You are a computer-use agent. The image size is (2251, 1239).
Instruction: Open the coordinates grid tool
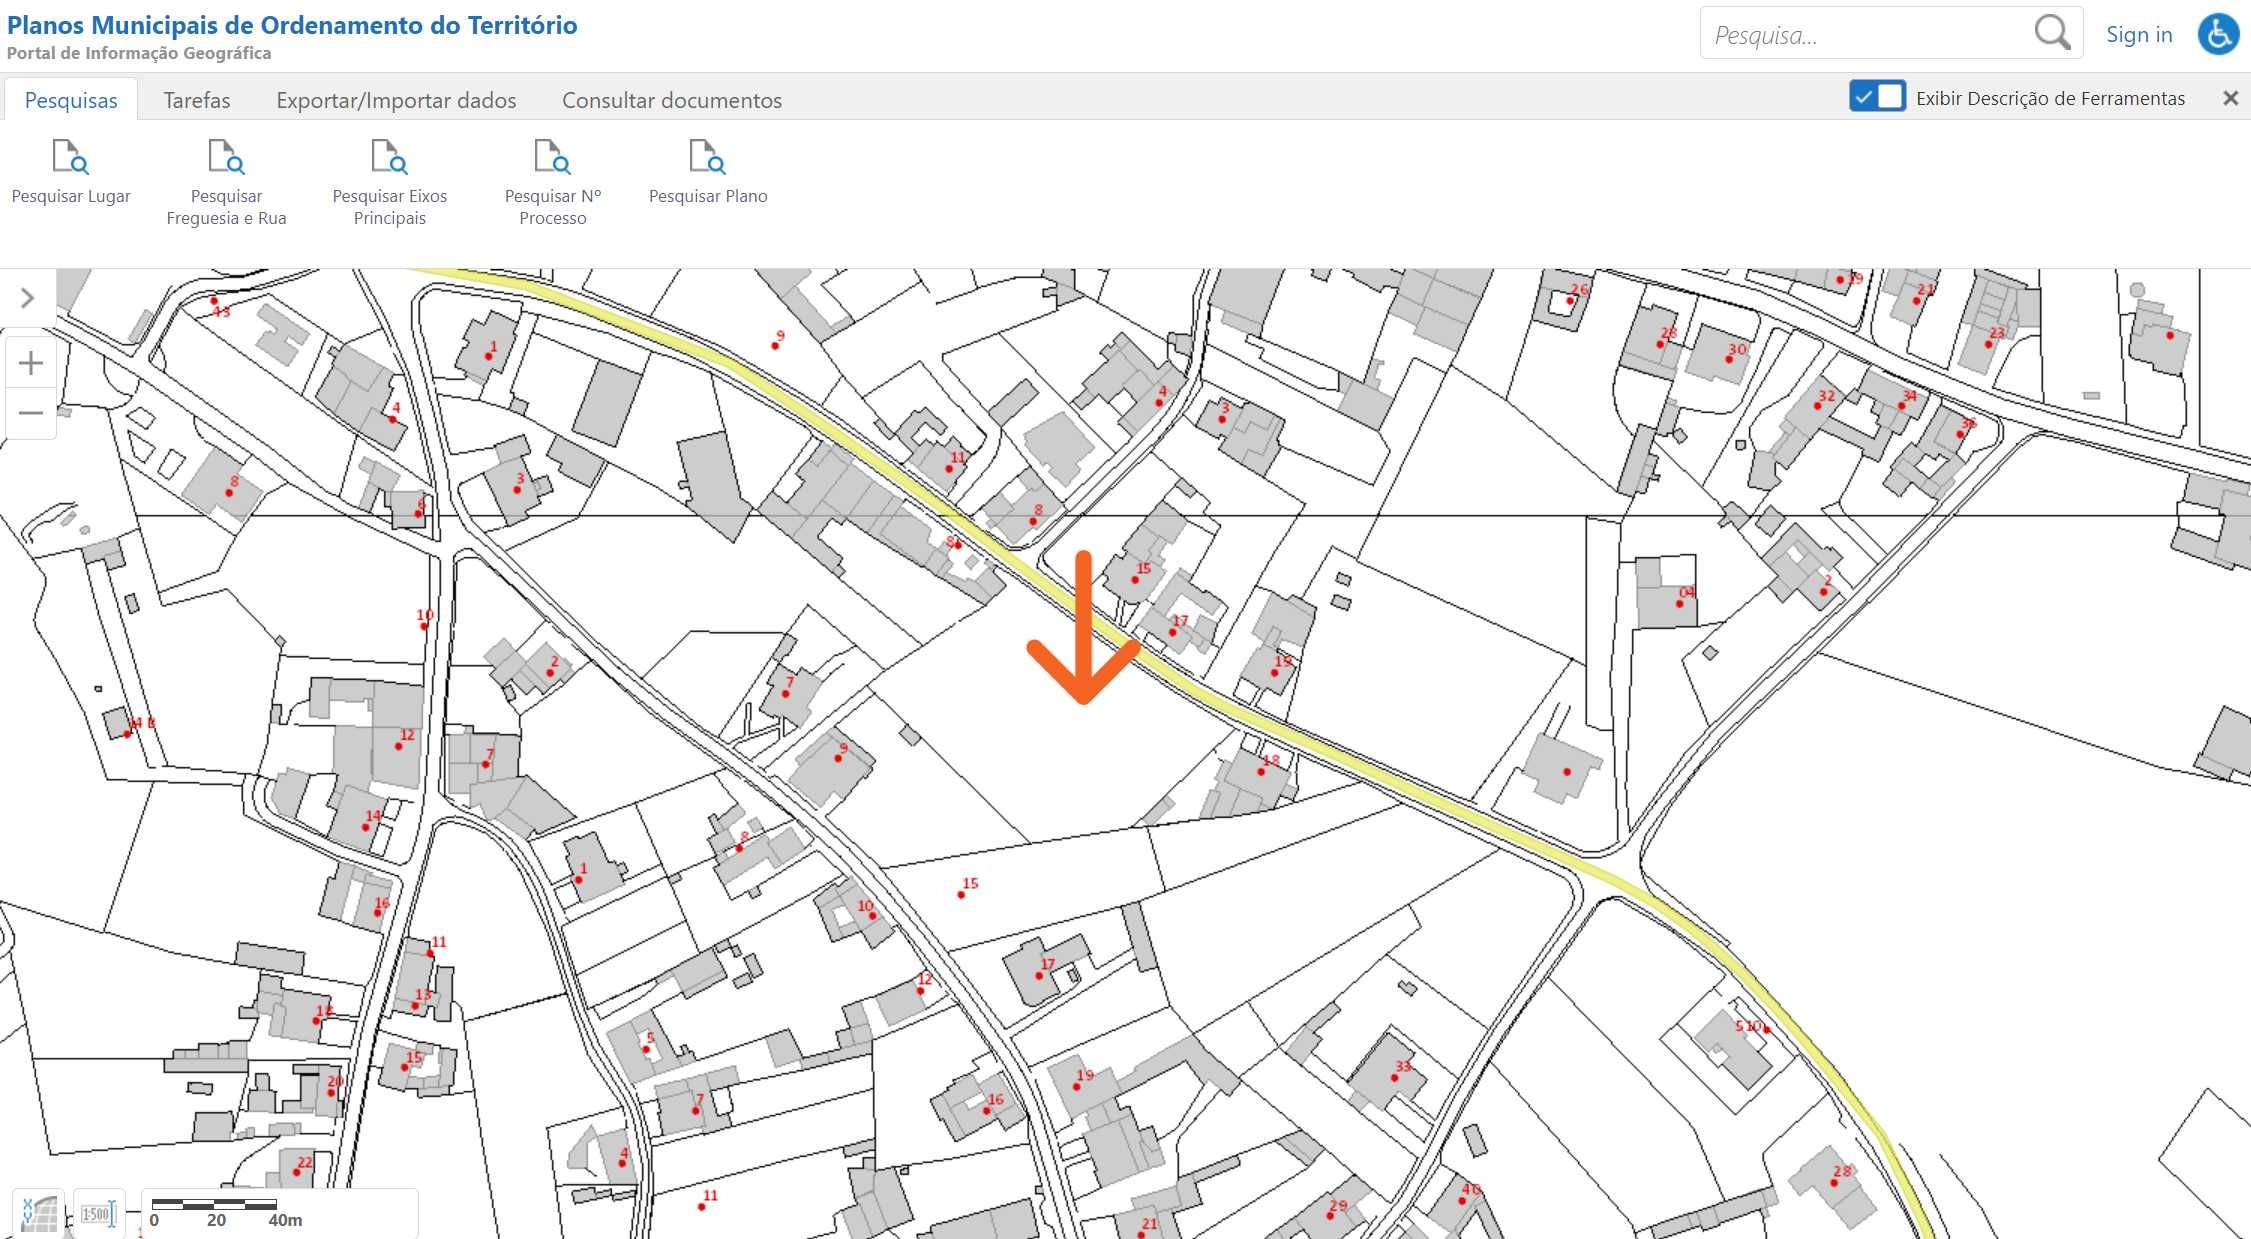click(x=39, y=1213)
